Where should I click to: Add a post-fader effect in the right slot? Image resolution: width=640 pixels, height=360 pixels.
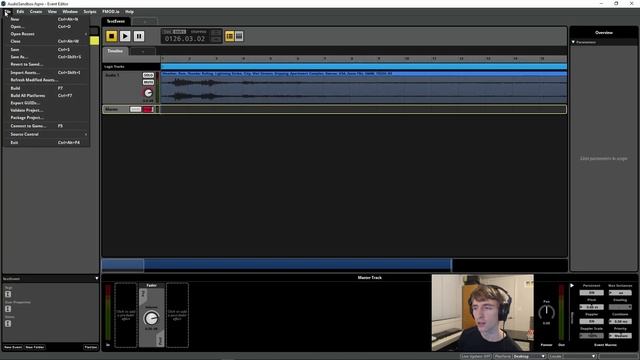pos(177,315)
